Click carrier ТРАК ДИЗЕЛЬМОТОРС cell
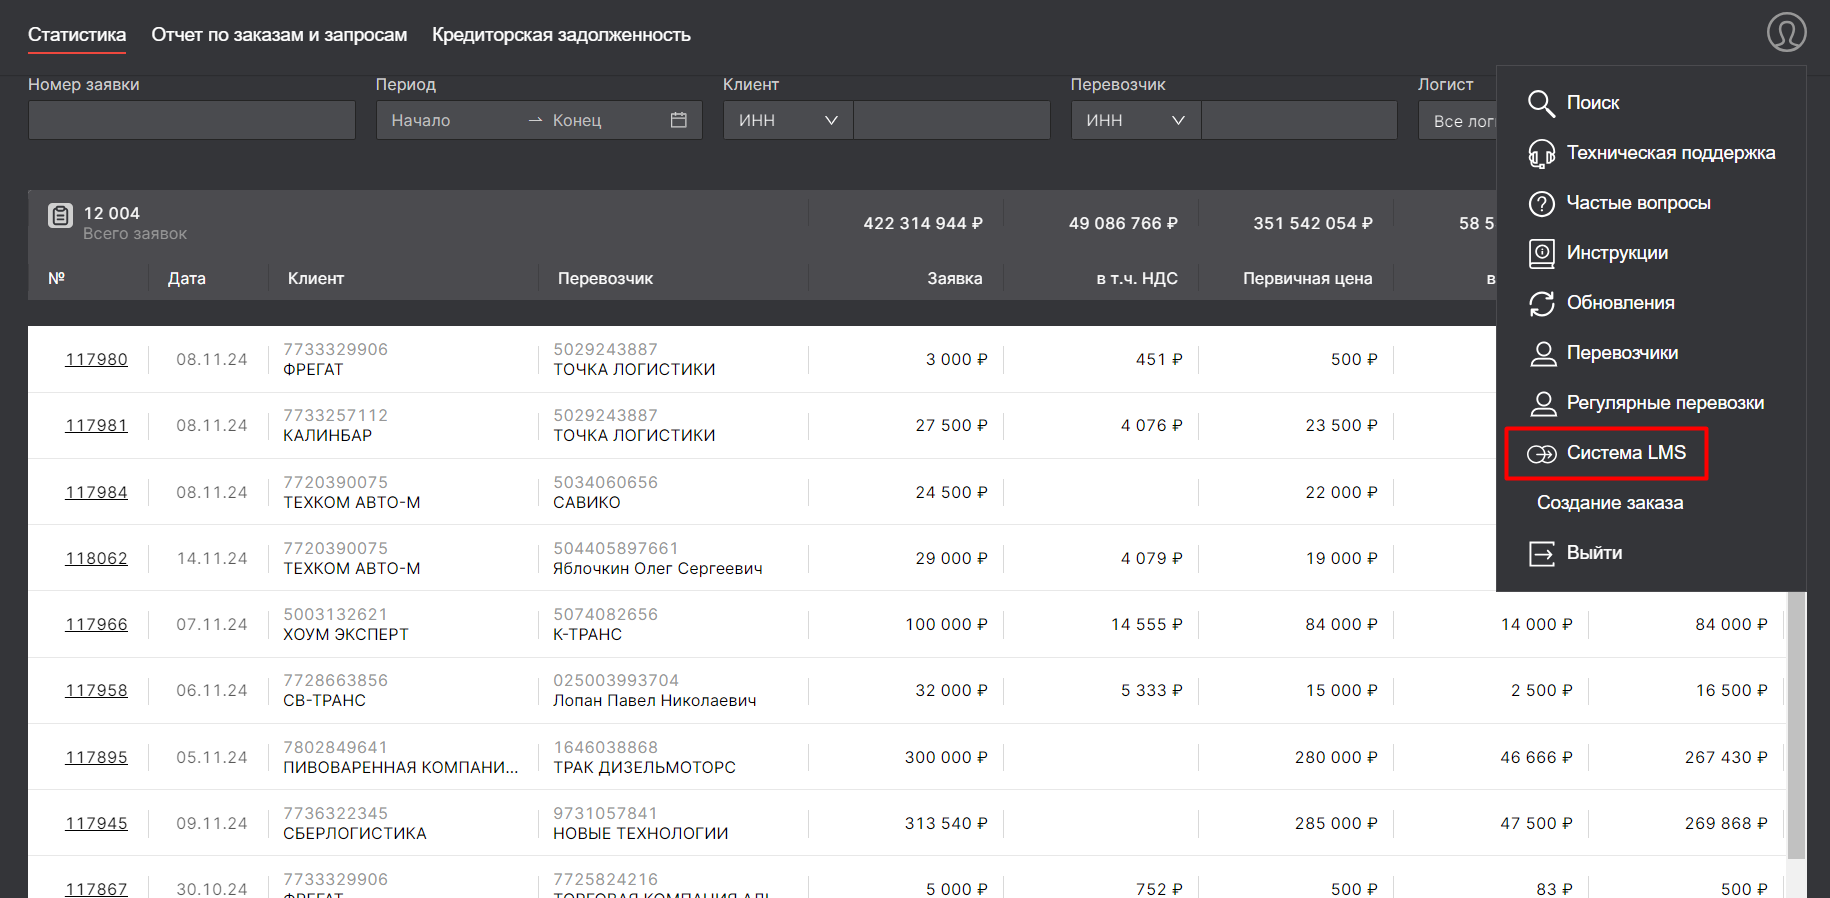The width and height of the screenshot is (1830, 898). 644,767
